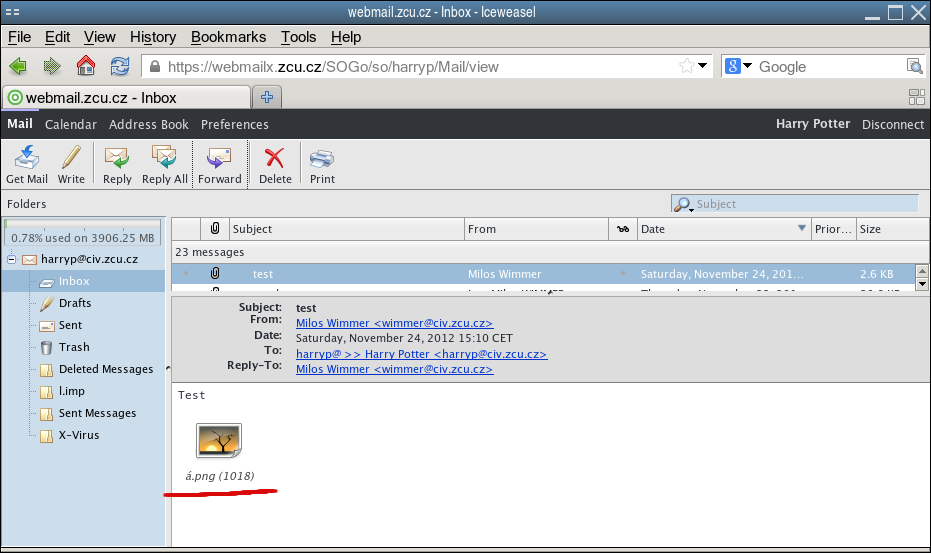931x553 pixels.
Task: Reply to the selected message
Action: coord(117,164)
